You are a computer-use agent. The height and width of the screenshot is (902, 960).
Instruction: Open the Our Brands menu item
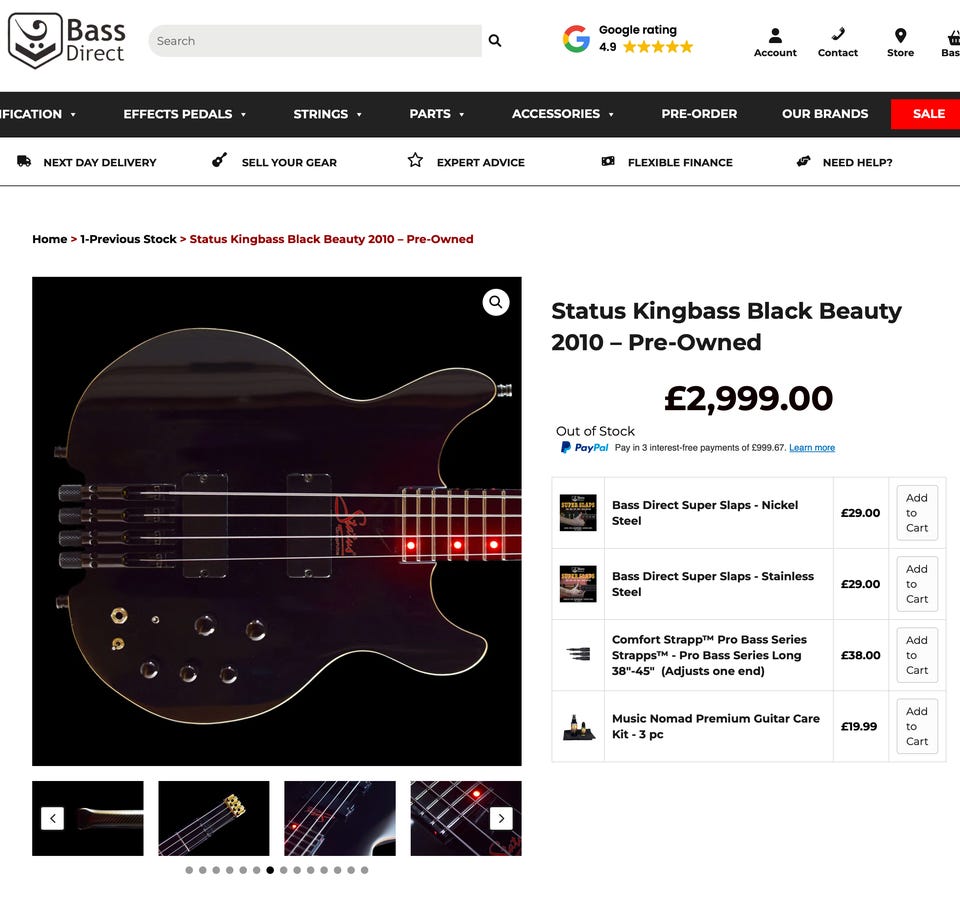[825, 114]
